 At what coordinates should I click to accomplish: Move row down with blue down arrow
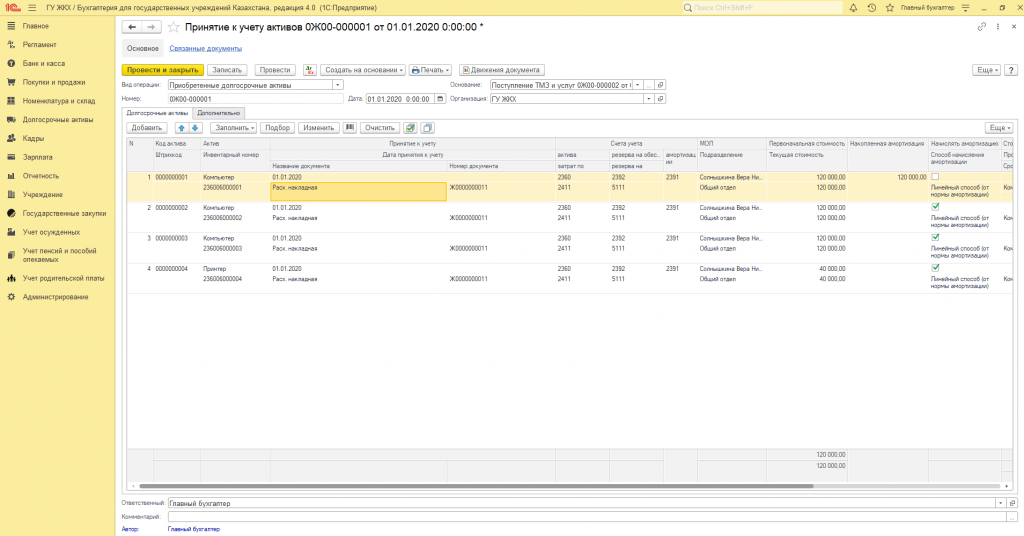click(x=196, y=128)
